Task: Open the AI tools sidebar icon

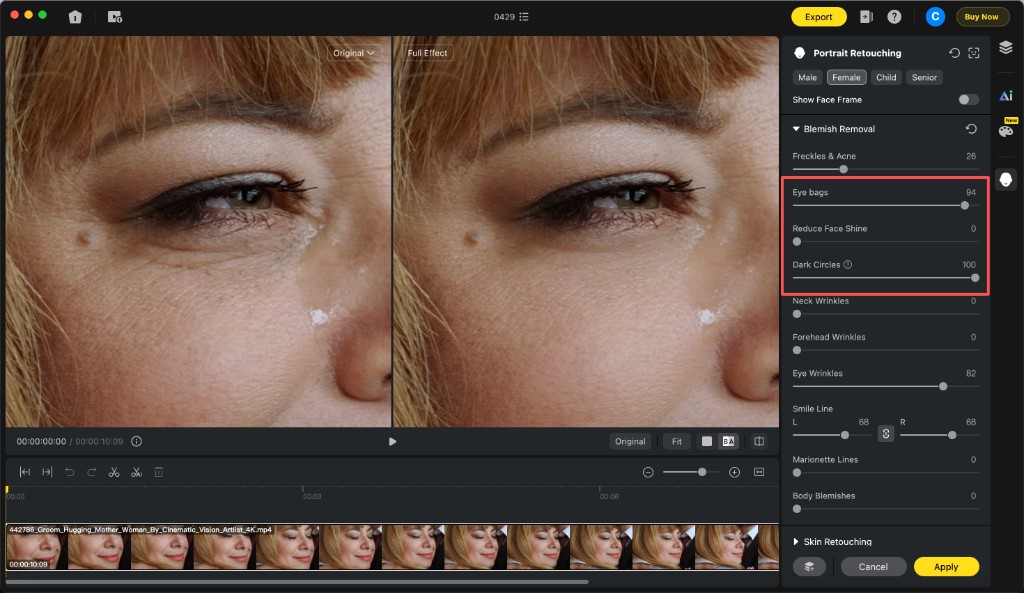Action: [1006, 95]
